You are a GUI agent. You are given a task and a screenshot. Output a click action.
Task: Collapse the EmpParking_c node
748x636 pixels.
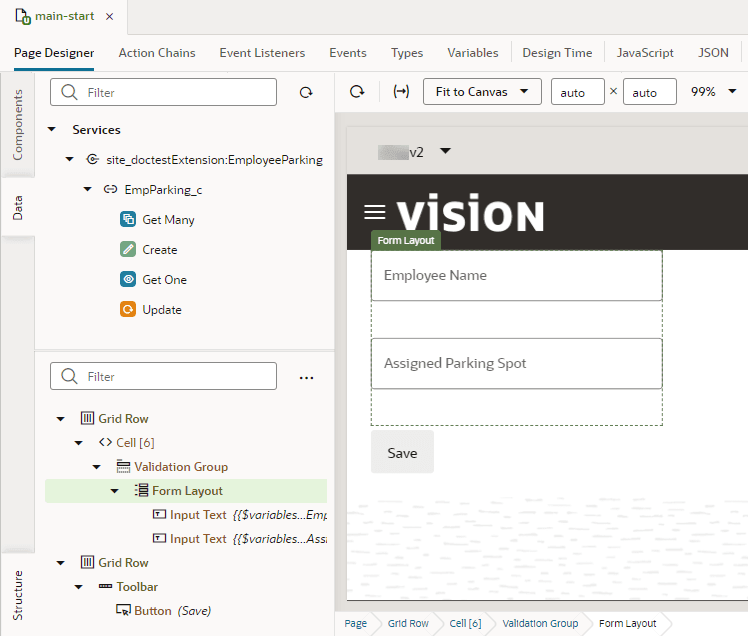pos(88,189)
